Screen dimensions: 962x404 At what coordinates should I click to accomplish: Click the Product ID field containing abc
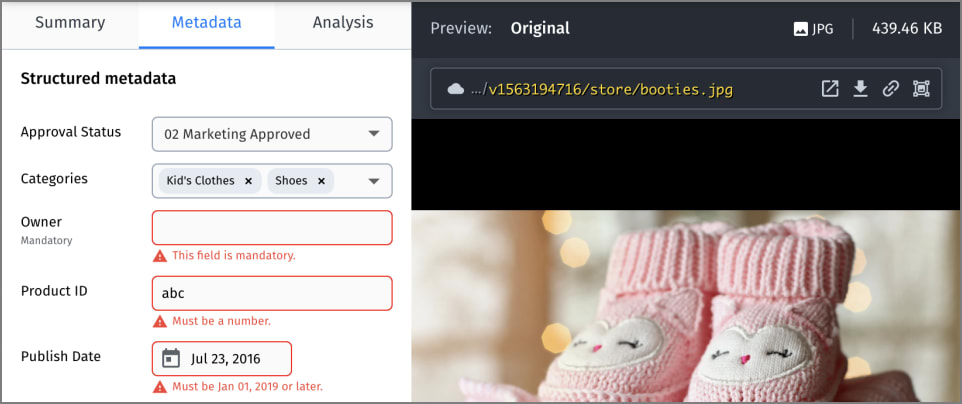click(x=272, y=293)
